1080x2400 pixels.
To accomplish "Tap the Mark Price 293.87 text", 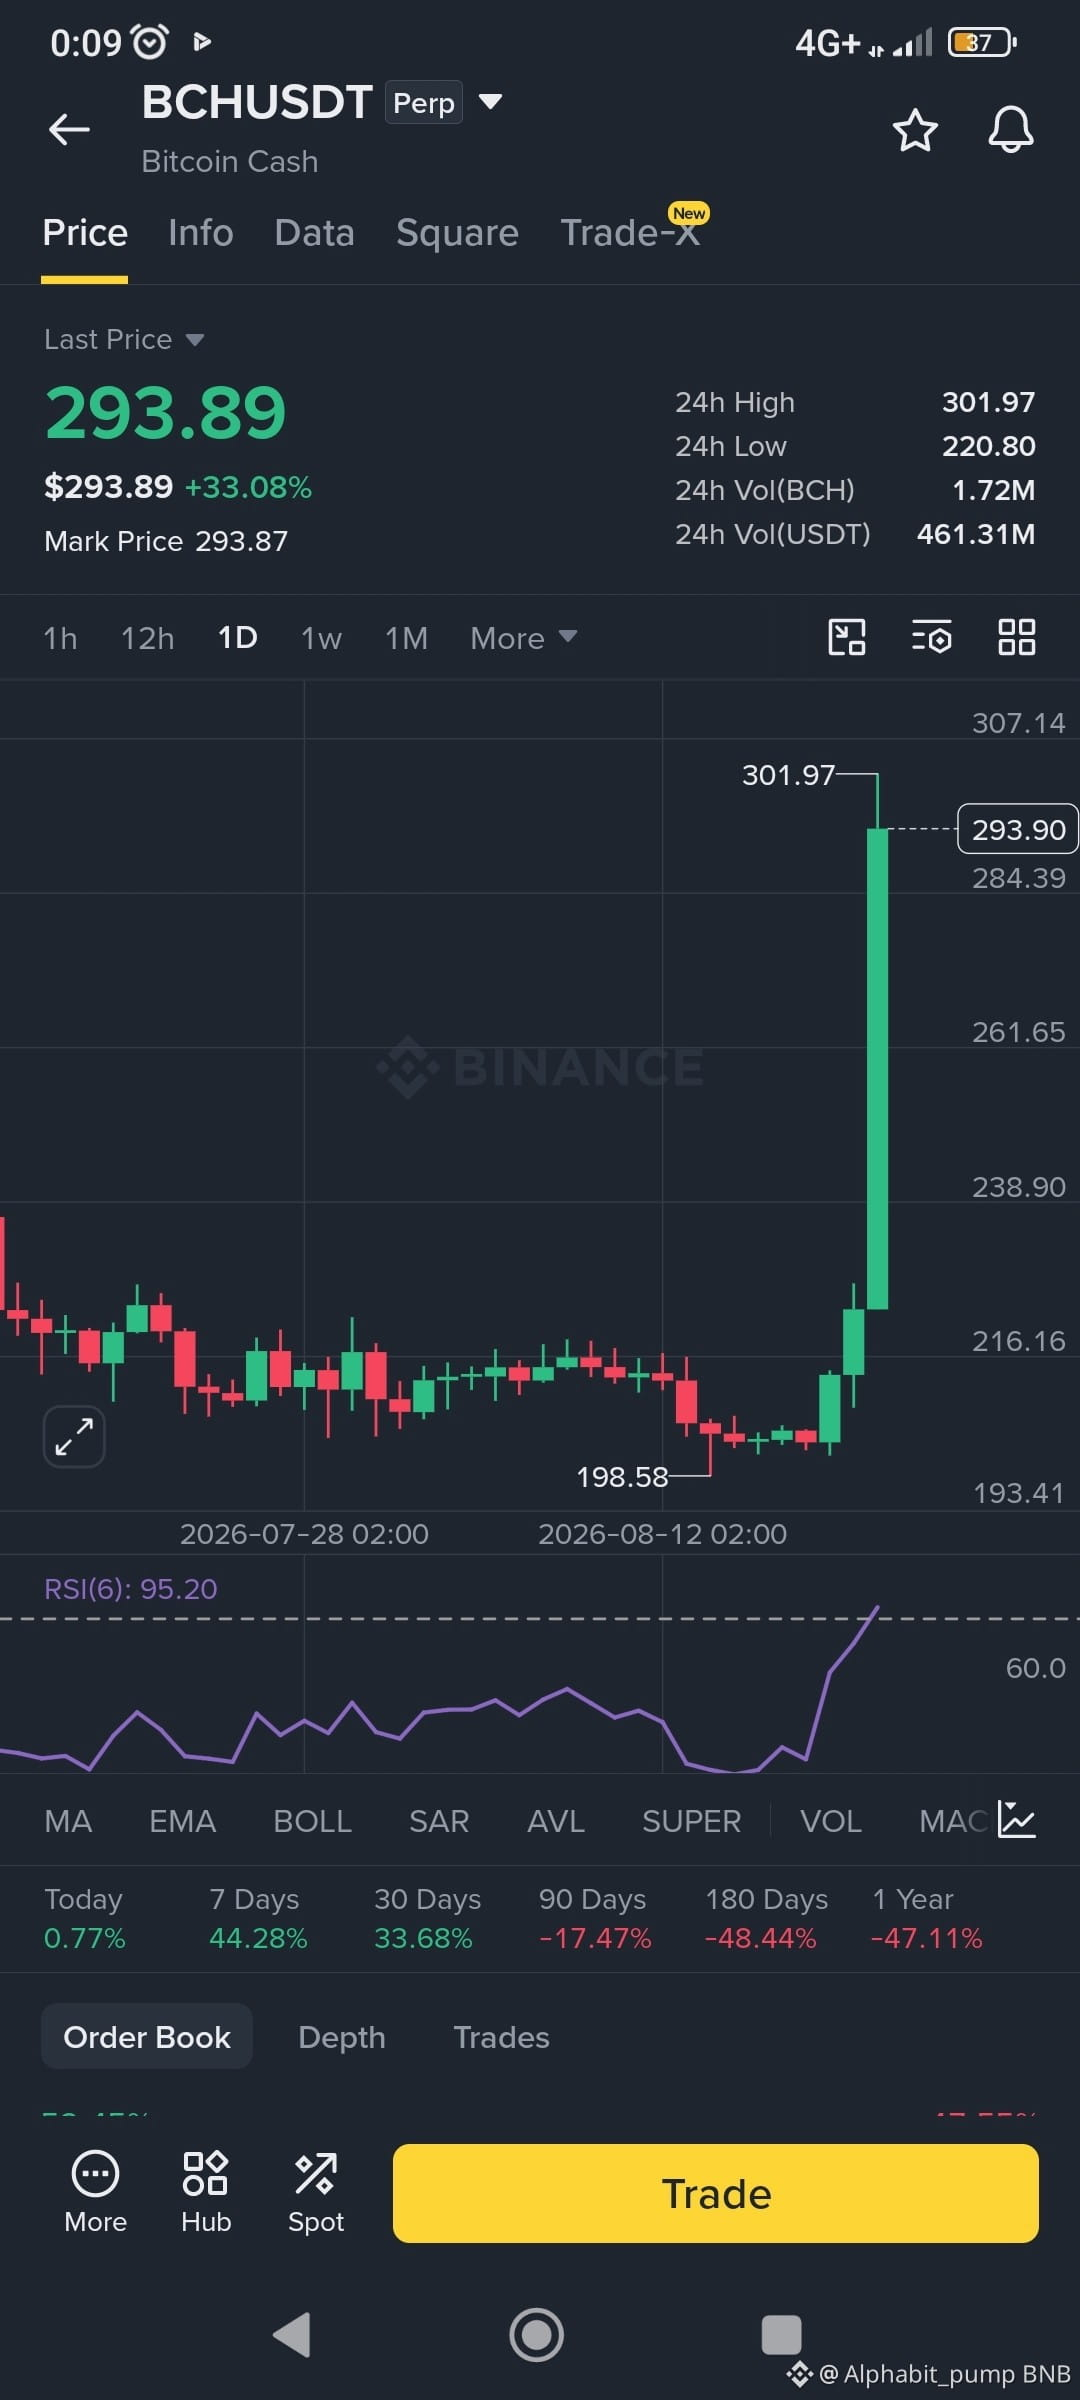I will click(x=166, y=541).
